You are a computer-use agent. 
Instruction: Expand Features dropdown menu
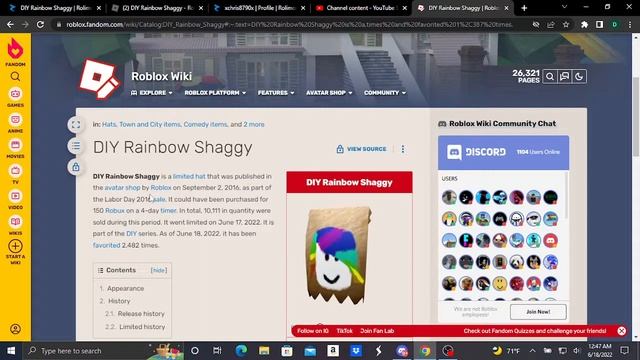click(276, 93)
